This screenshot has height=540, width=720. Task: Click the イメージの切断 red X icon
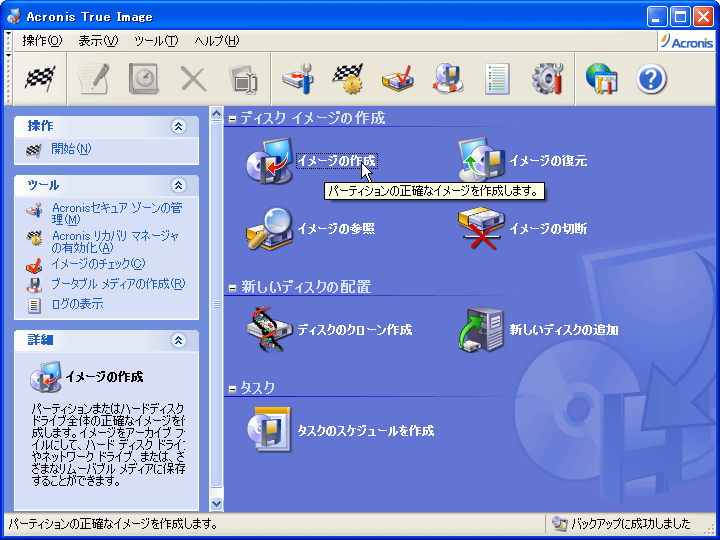tap(481, 228)
